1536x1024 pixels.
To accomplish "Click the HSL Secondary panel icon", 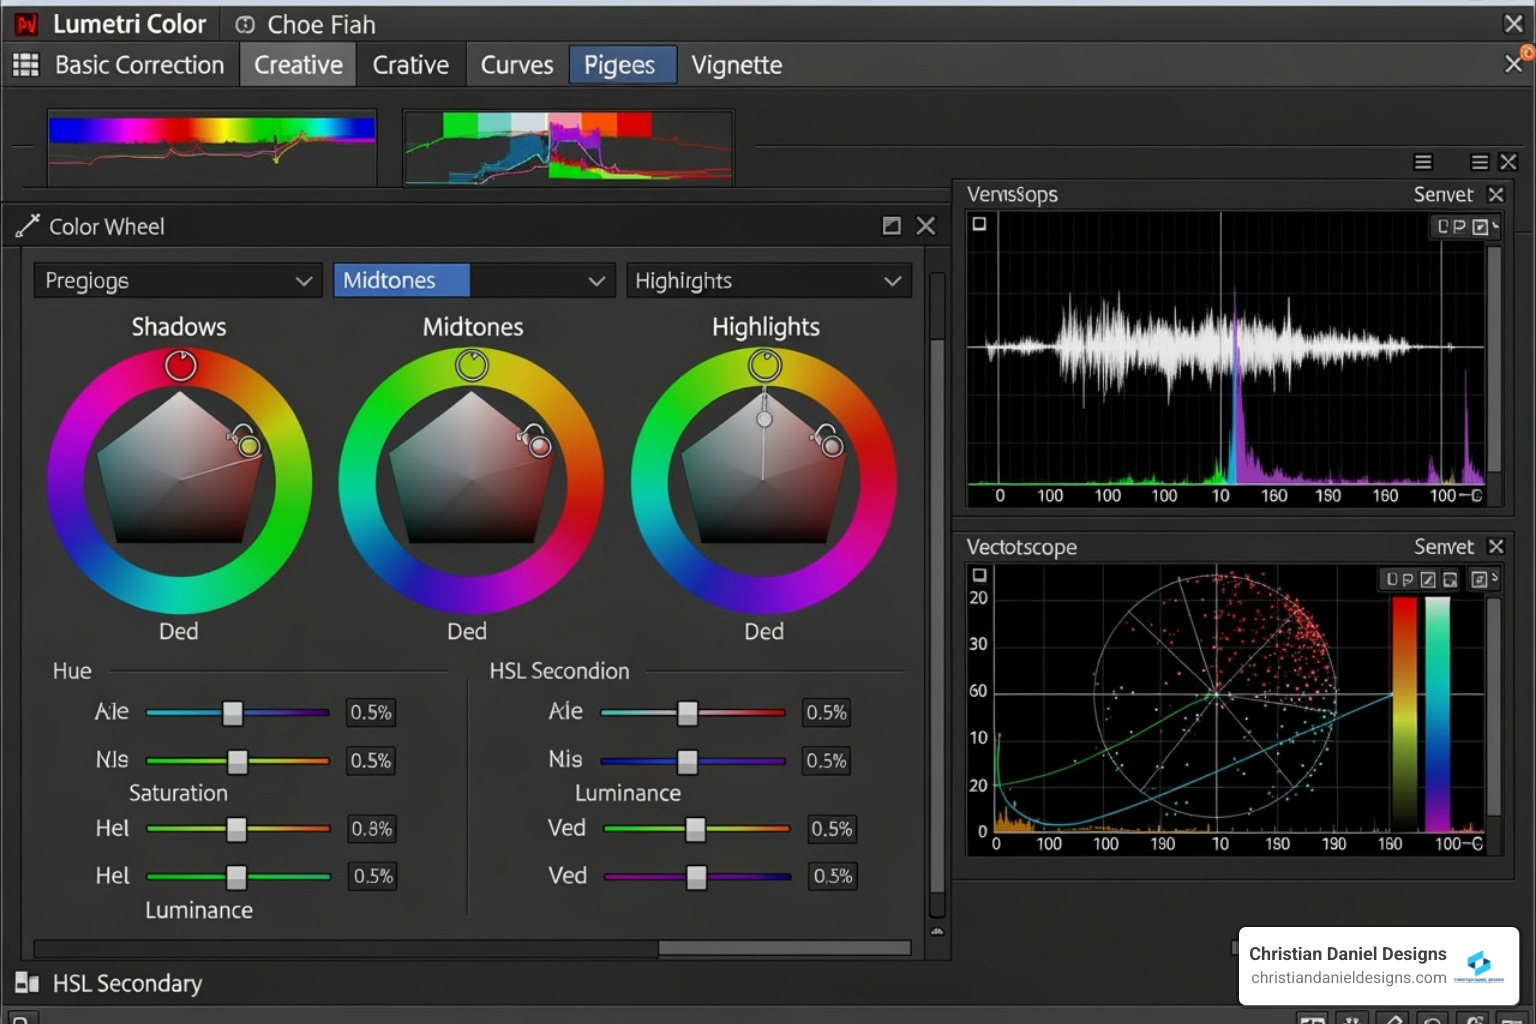I will (27, 983).
